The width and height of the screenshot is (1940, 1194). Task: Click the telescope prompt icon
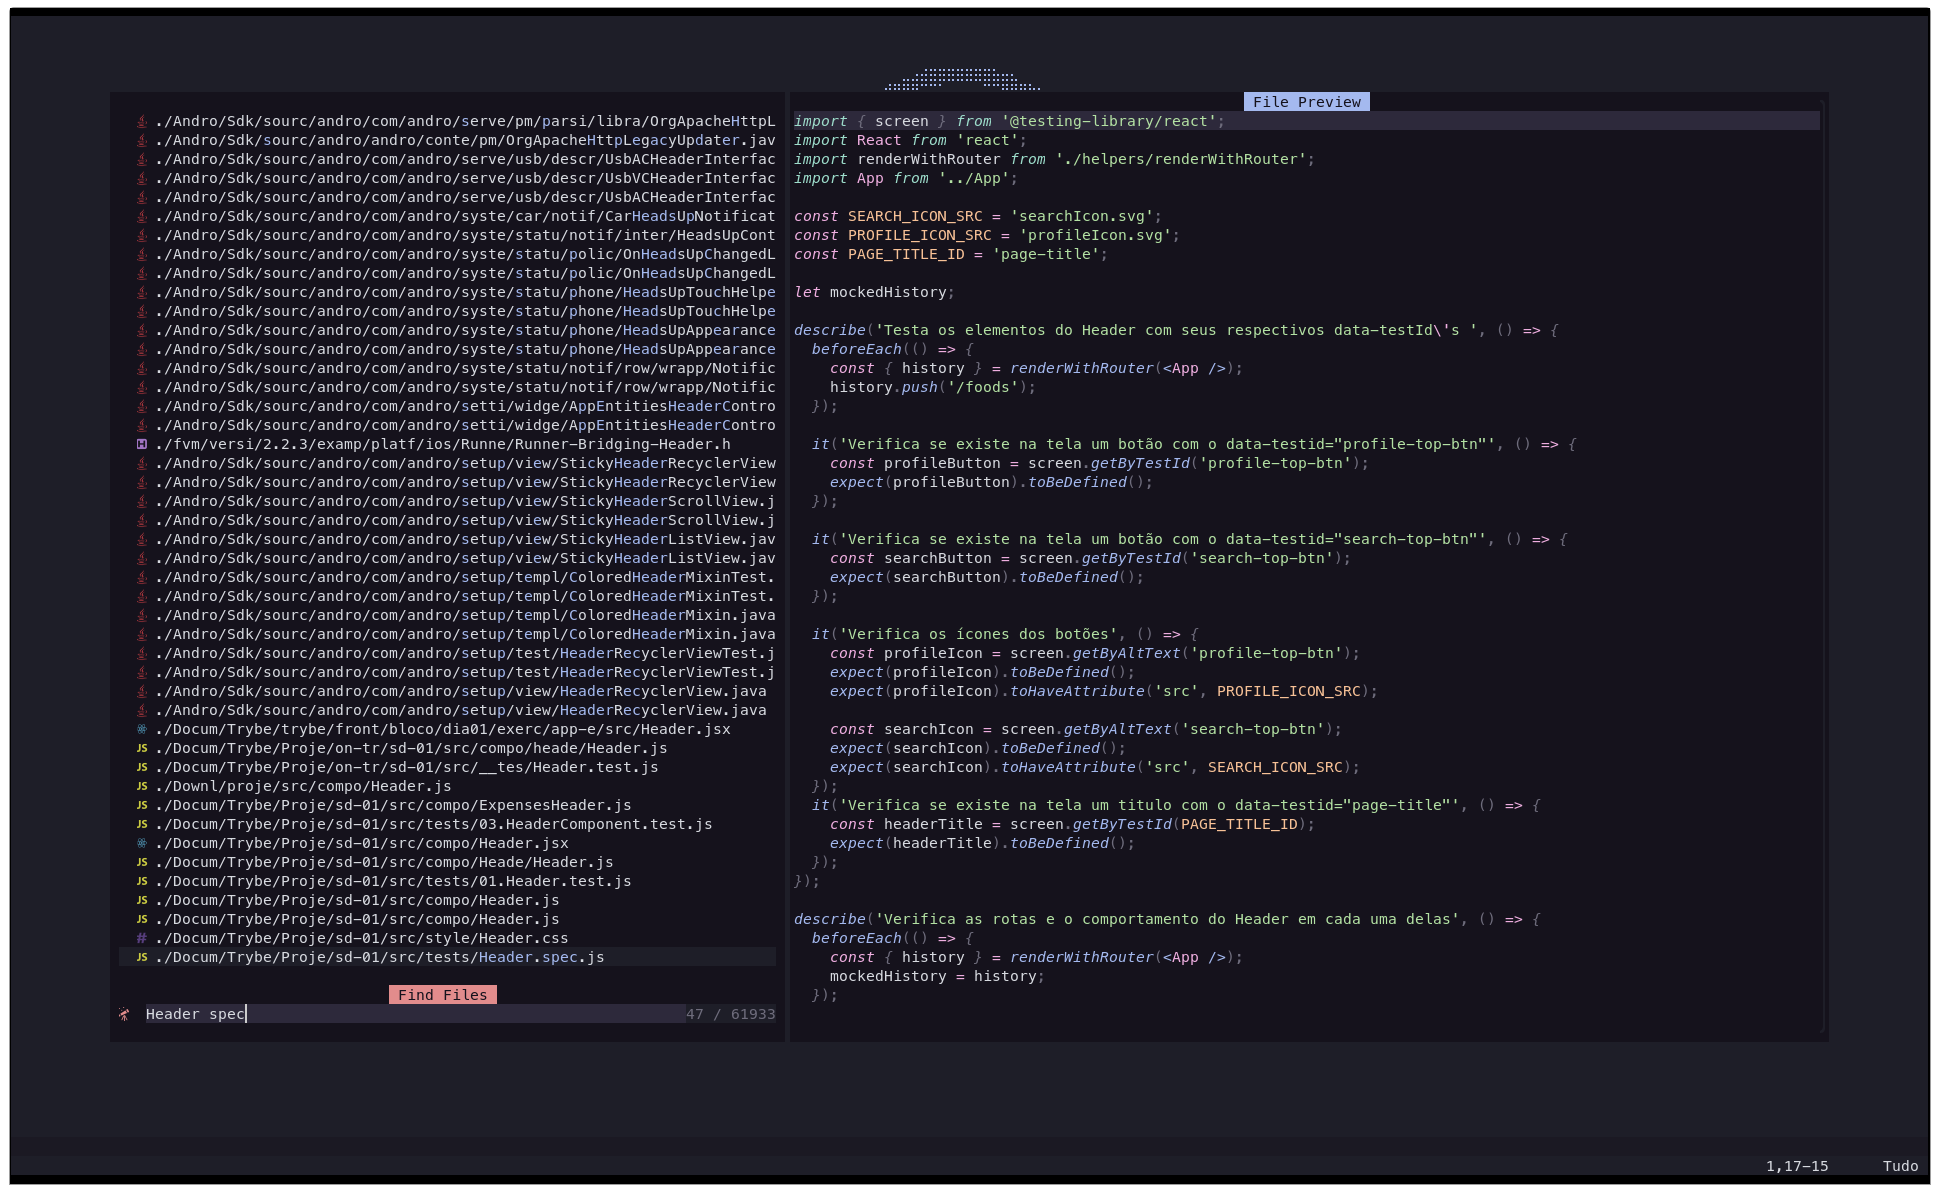click(124, 1014)
